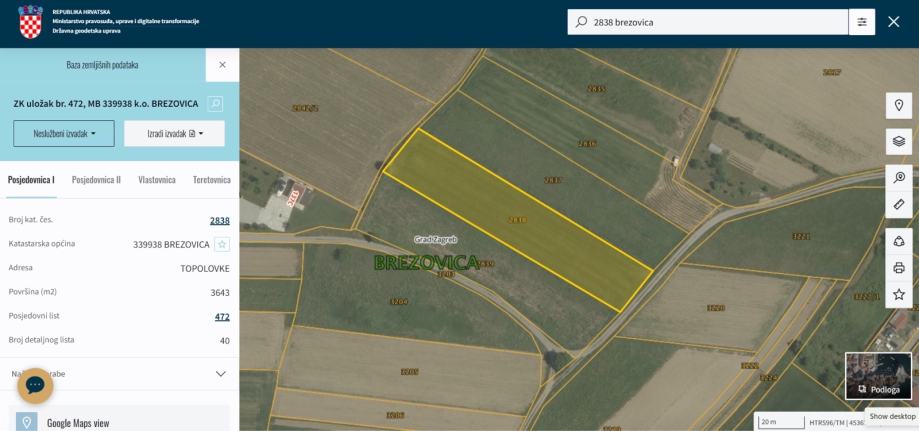
Task: Open the Izradi izvadak dropdown
Action: [174, 134]
